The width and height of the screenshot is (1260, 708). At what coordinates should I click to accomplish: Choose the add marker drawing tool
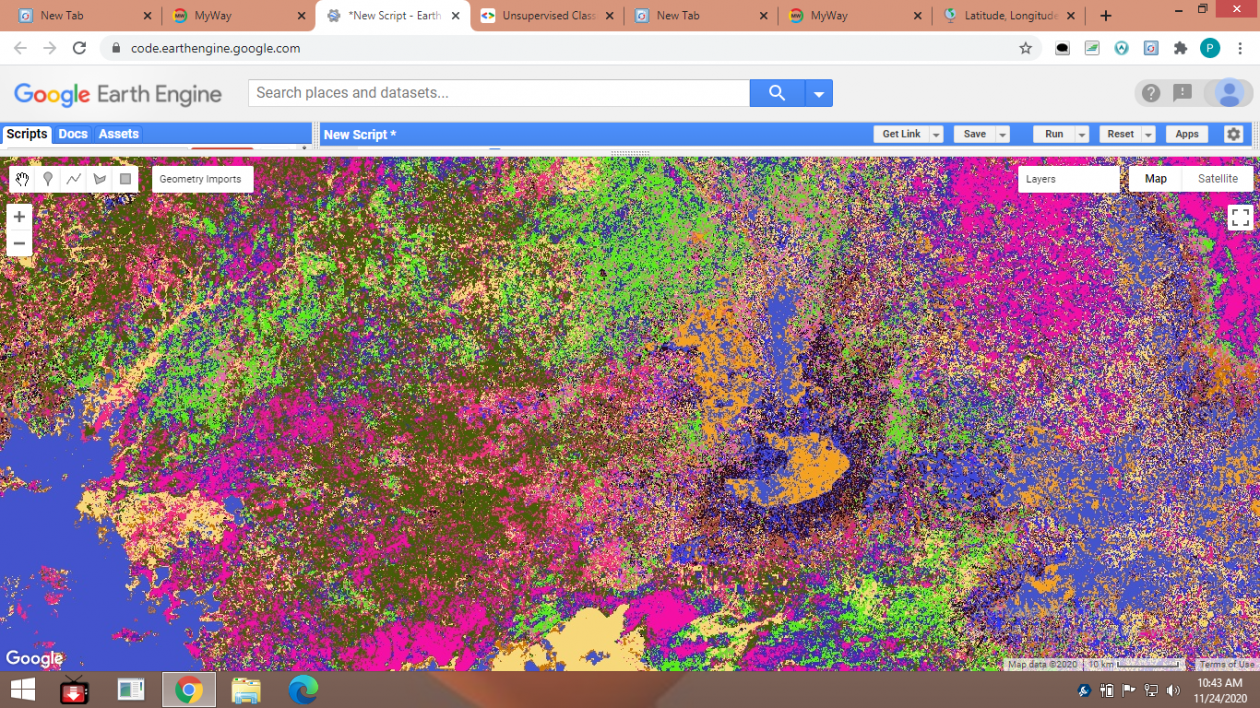click(x=48, y=179)
